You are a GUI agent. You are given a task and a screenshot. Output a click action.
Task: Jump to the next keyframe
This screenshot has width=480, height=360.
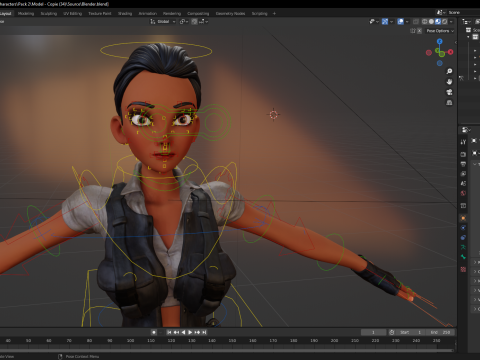(197, 332)
